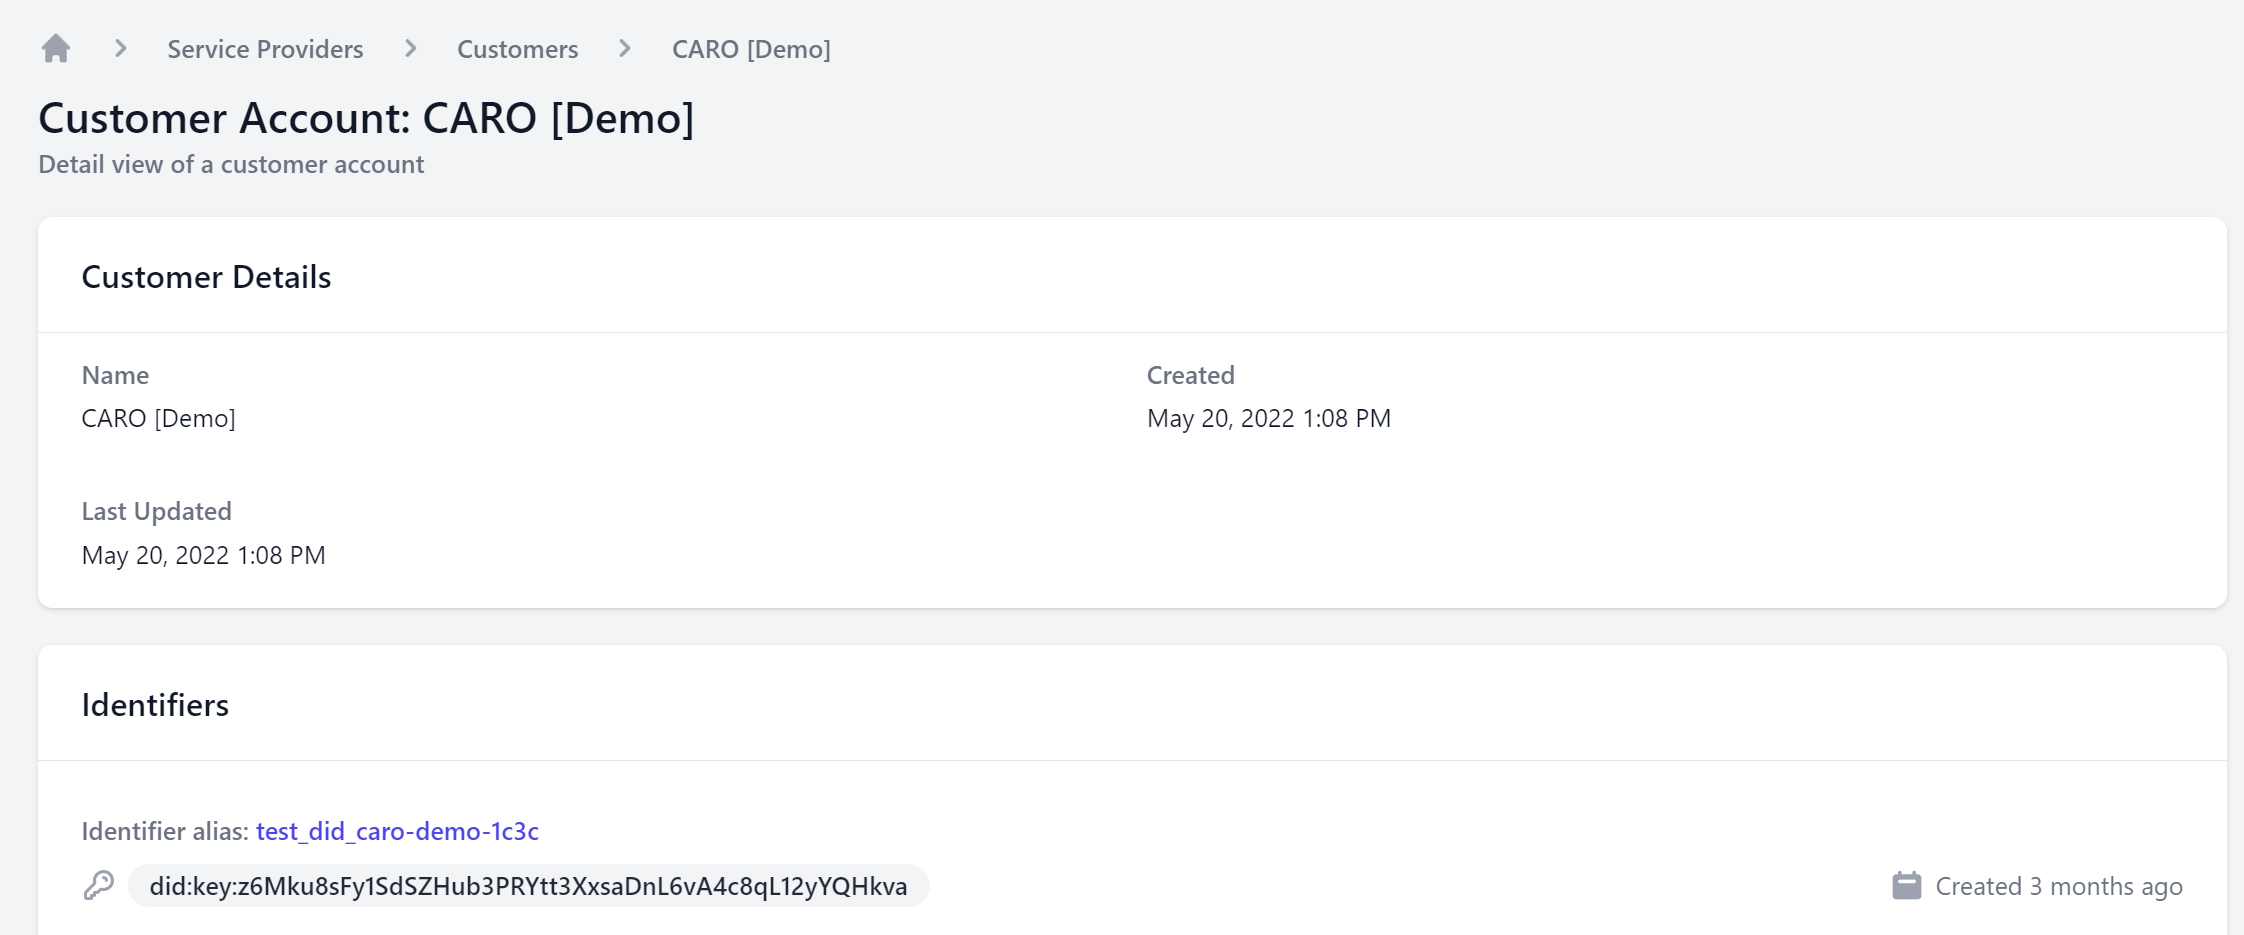
Task: Navigate to the Customers breadcrumb entry
Action: click(x=517, y=48)
